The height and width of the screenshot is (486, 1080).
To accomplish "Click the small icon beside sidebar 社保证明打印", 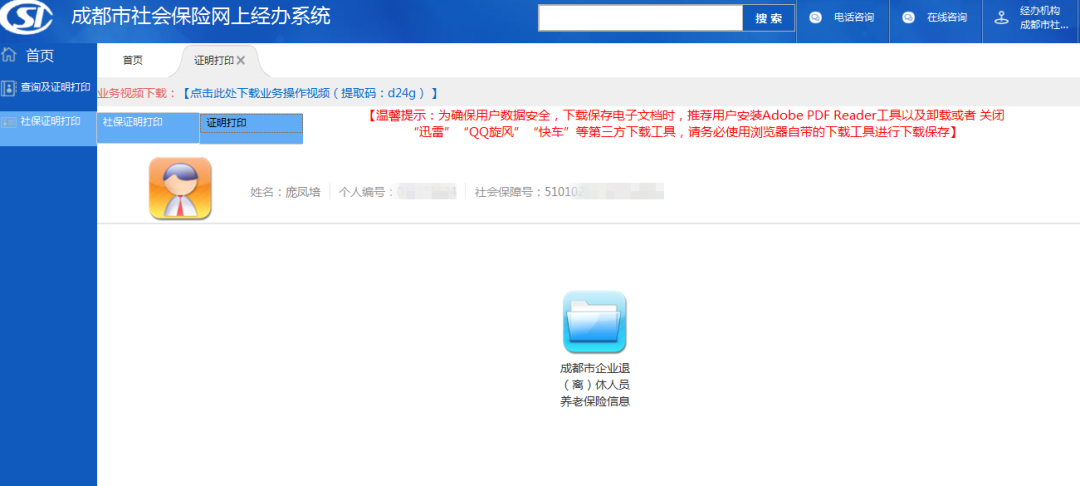I will point(9,122).
